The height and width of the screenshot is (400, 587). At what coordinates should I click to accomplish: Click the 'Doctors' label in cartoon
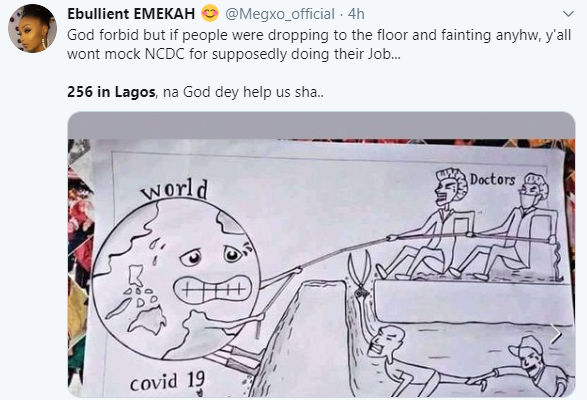tap(493, 179)
